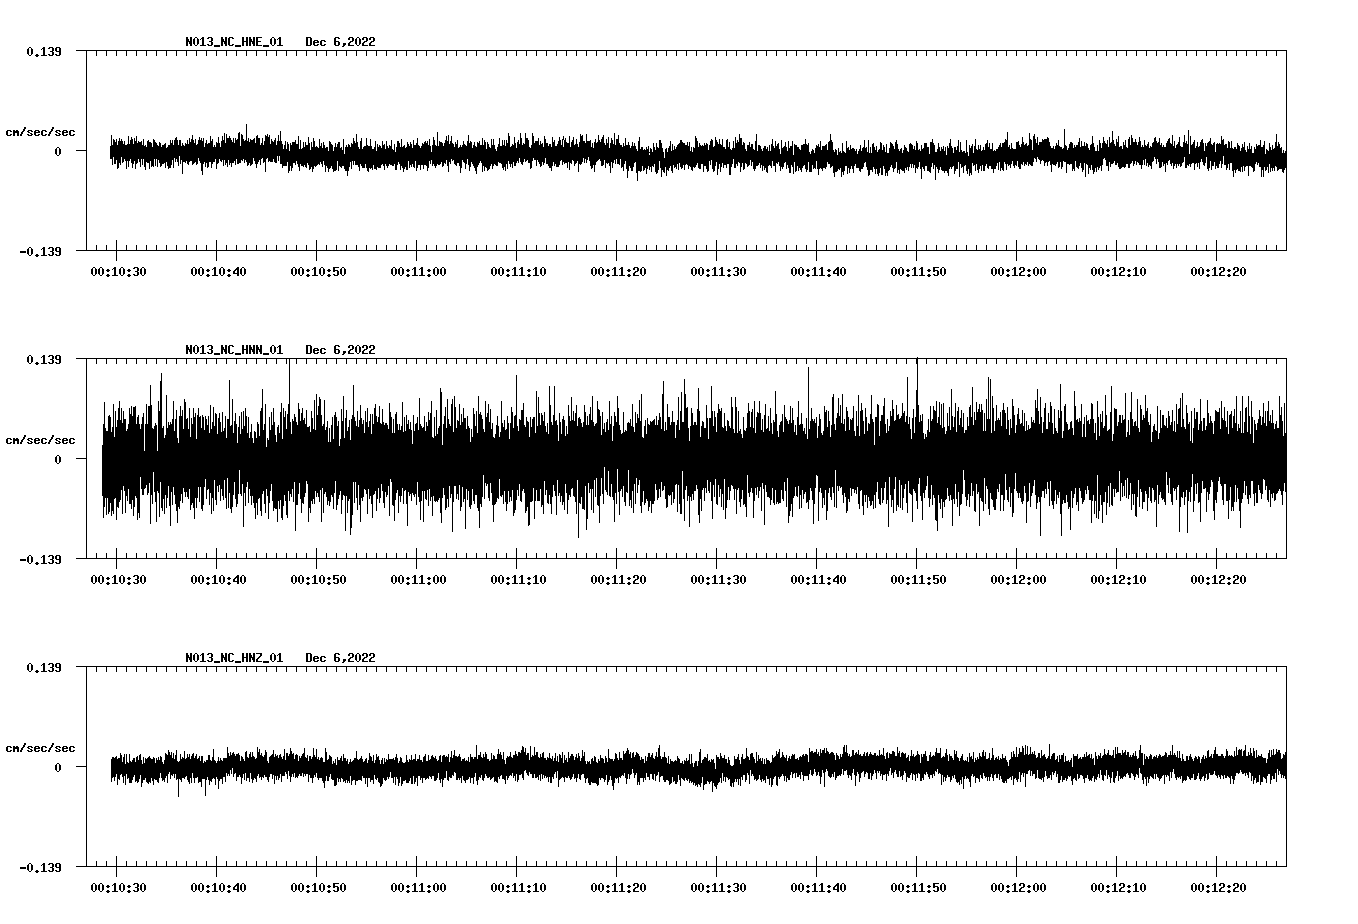
Task: Click the 00:12:10 time label under HNN plot
Action: point(1118,579)
